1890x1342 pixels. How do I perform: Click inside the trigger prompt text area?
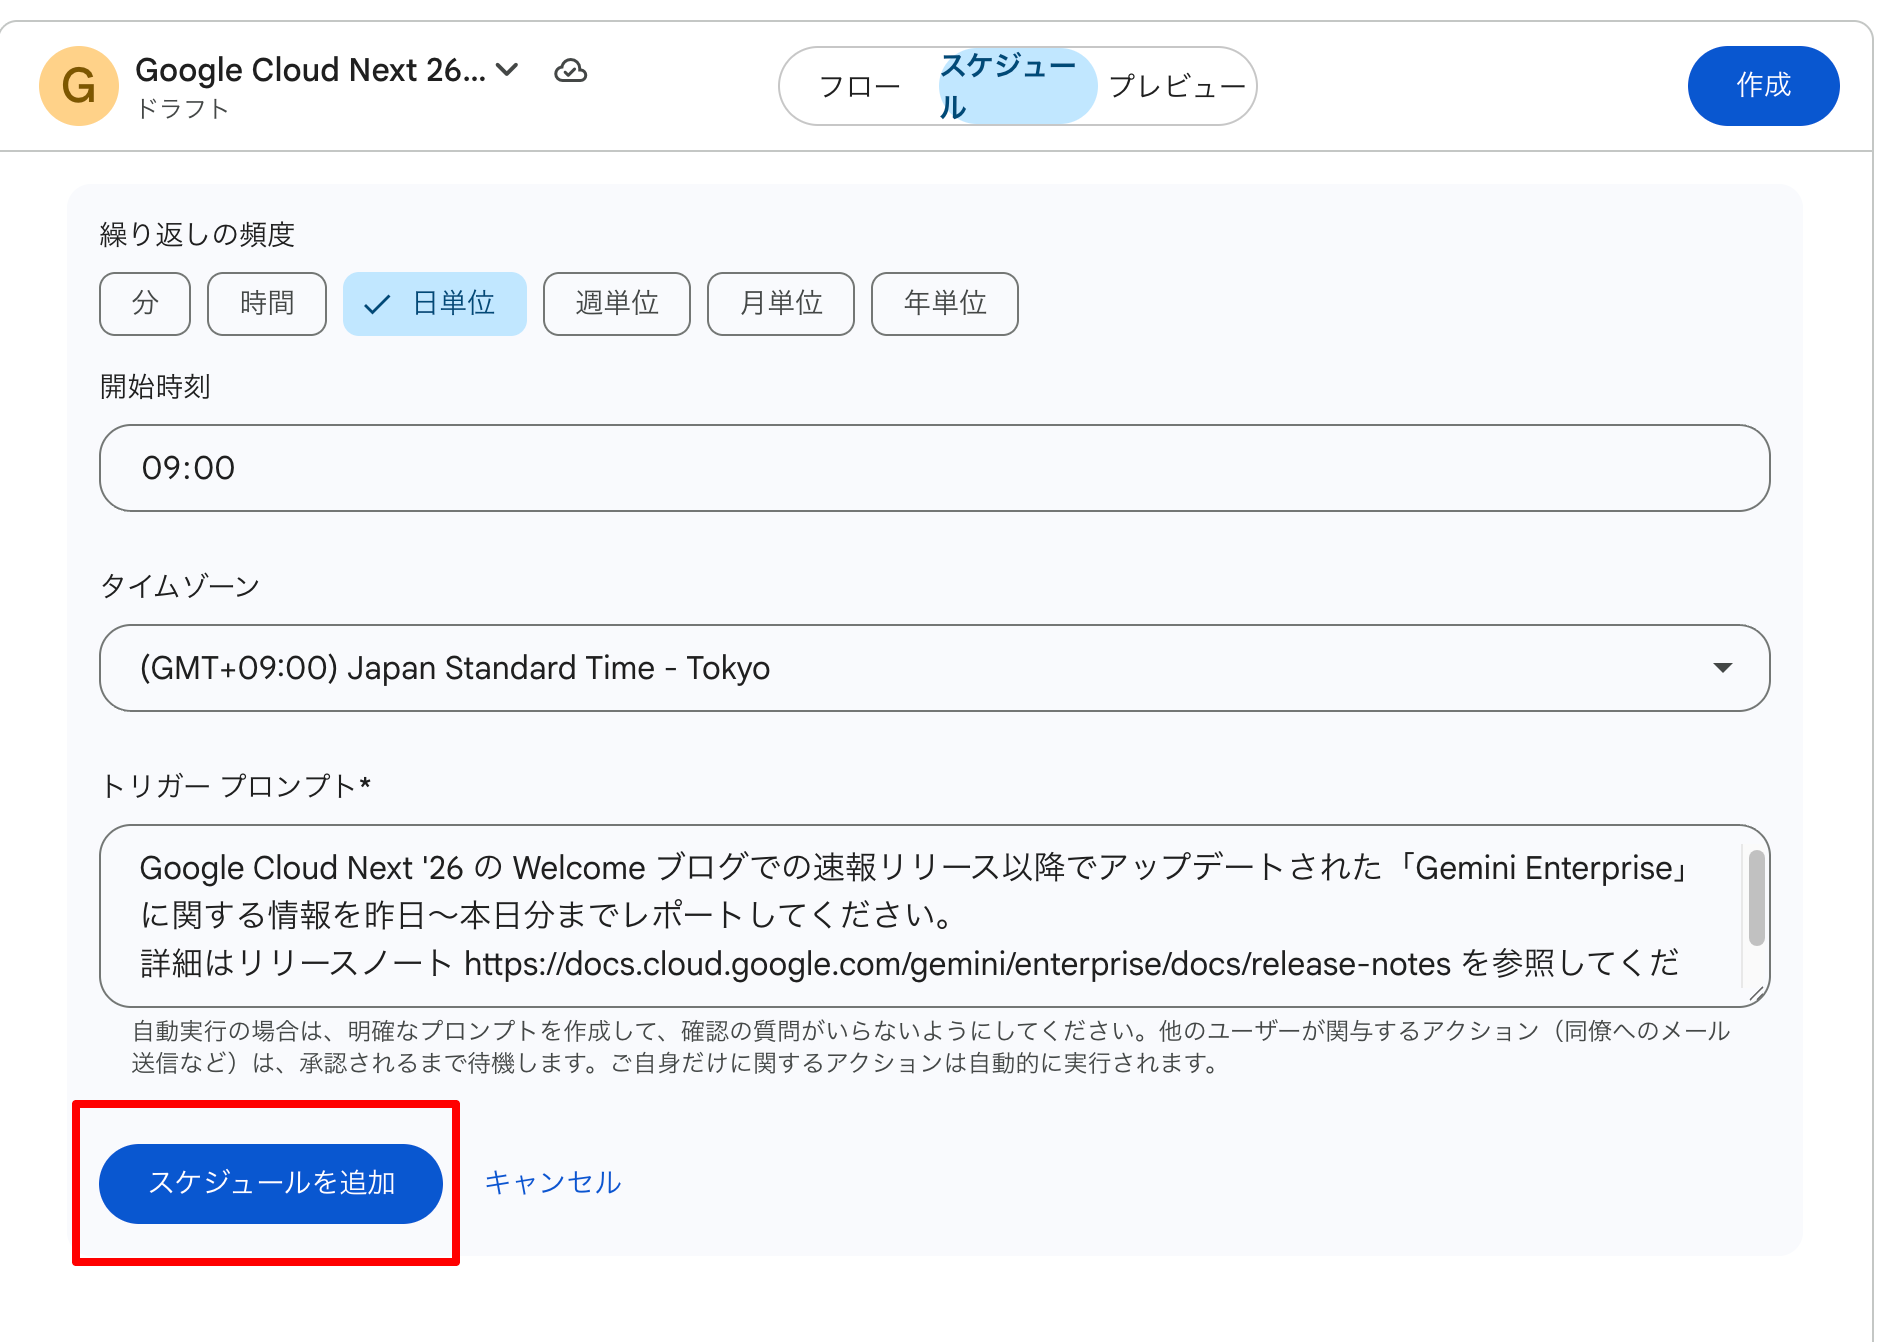(900, 915)
